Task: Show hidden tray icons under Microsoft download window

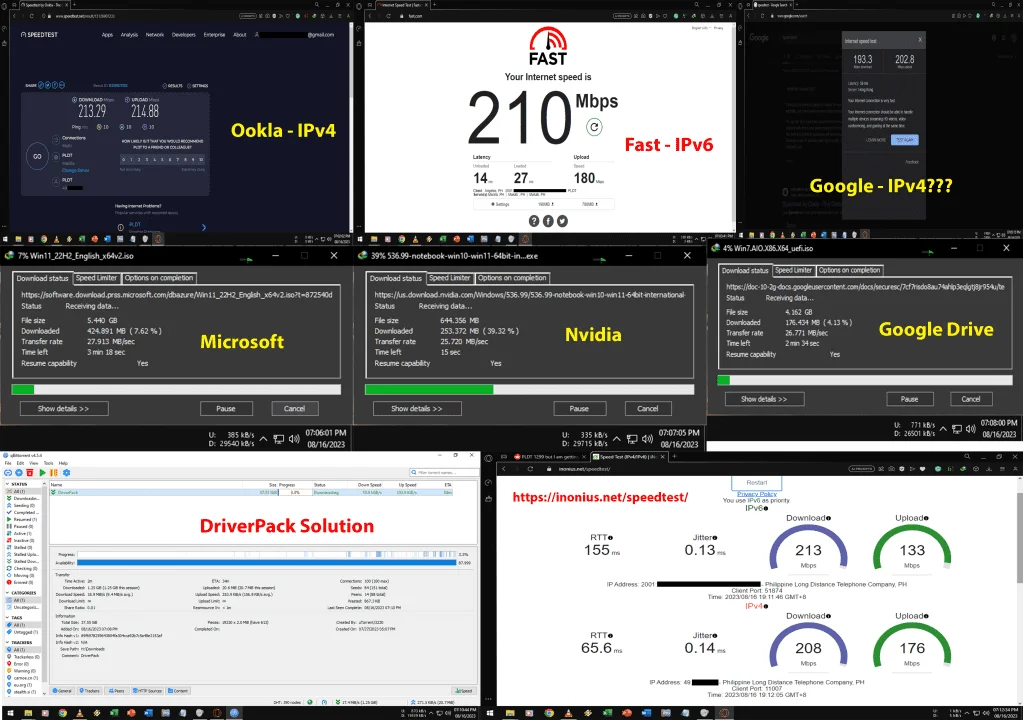Action: point(263,439)
